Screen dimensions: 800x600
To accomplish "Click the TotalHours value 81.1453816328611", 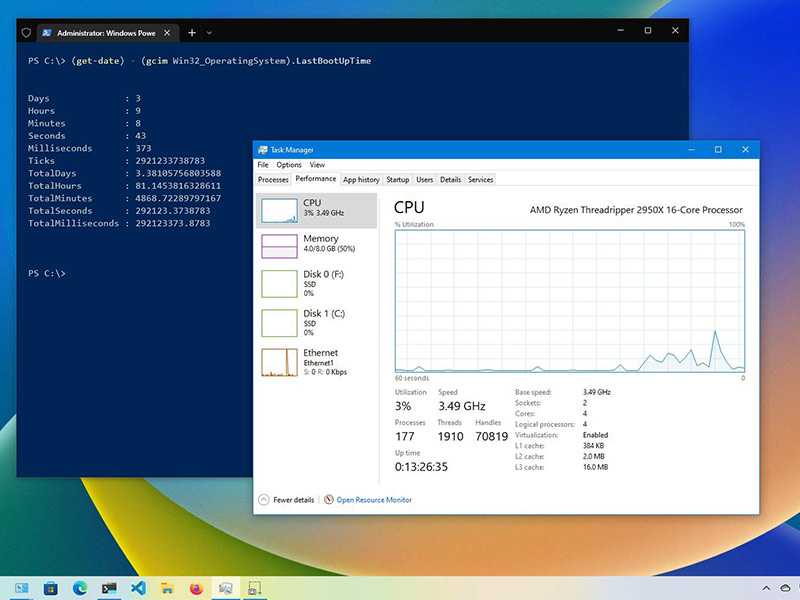I will point(178,186).
